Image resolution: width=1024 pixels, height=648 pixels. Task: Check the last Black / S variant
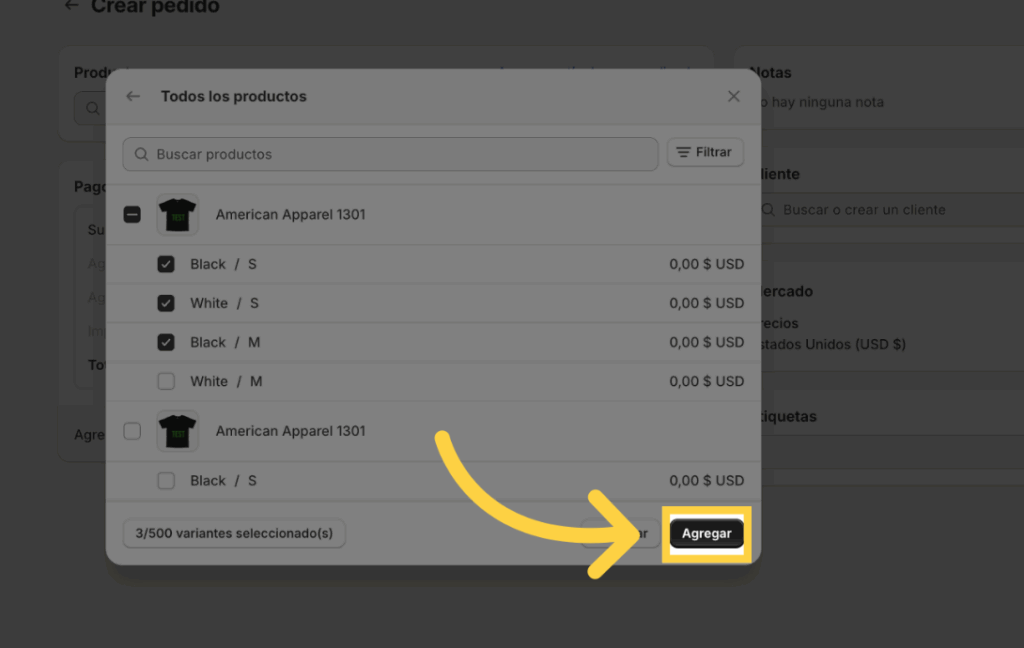[166, 481]
